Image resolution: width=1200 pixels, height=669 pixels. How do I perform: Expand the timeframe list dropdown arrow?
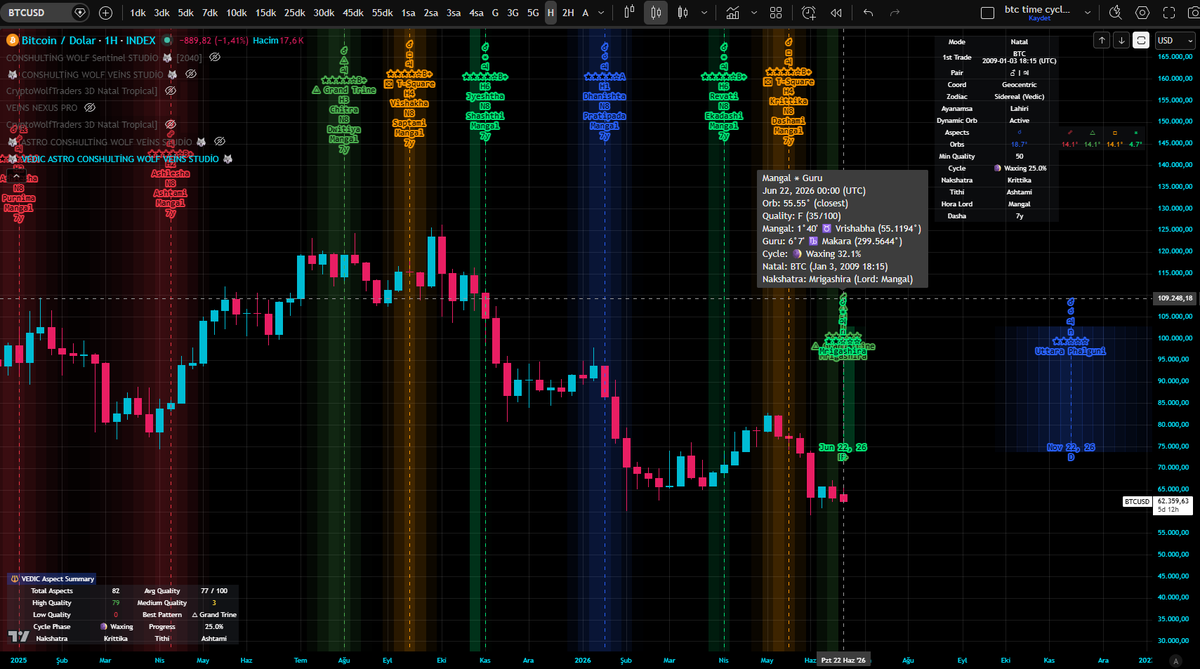click(x=600, y=13)
